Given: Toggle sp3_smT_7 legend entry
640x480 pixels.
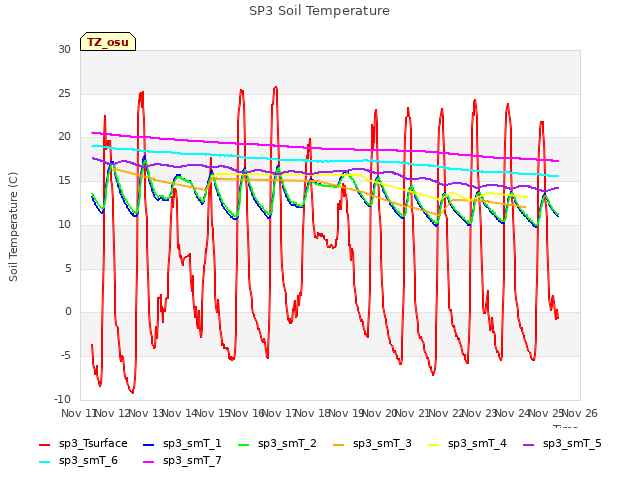Looking at the screenshot, I should tap(182, 460).
